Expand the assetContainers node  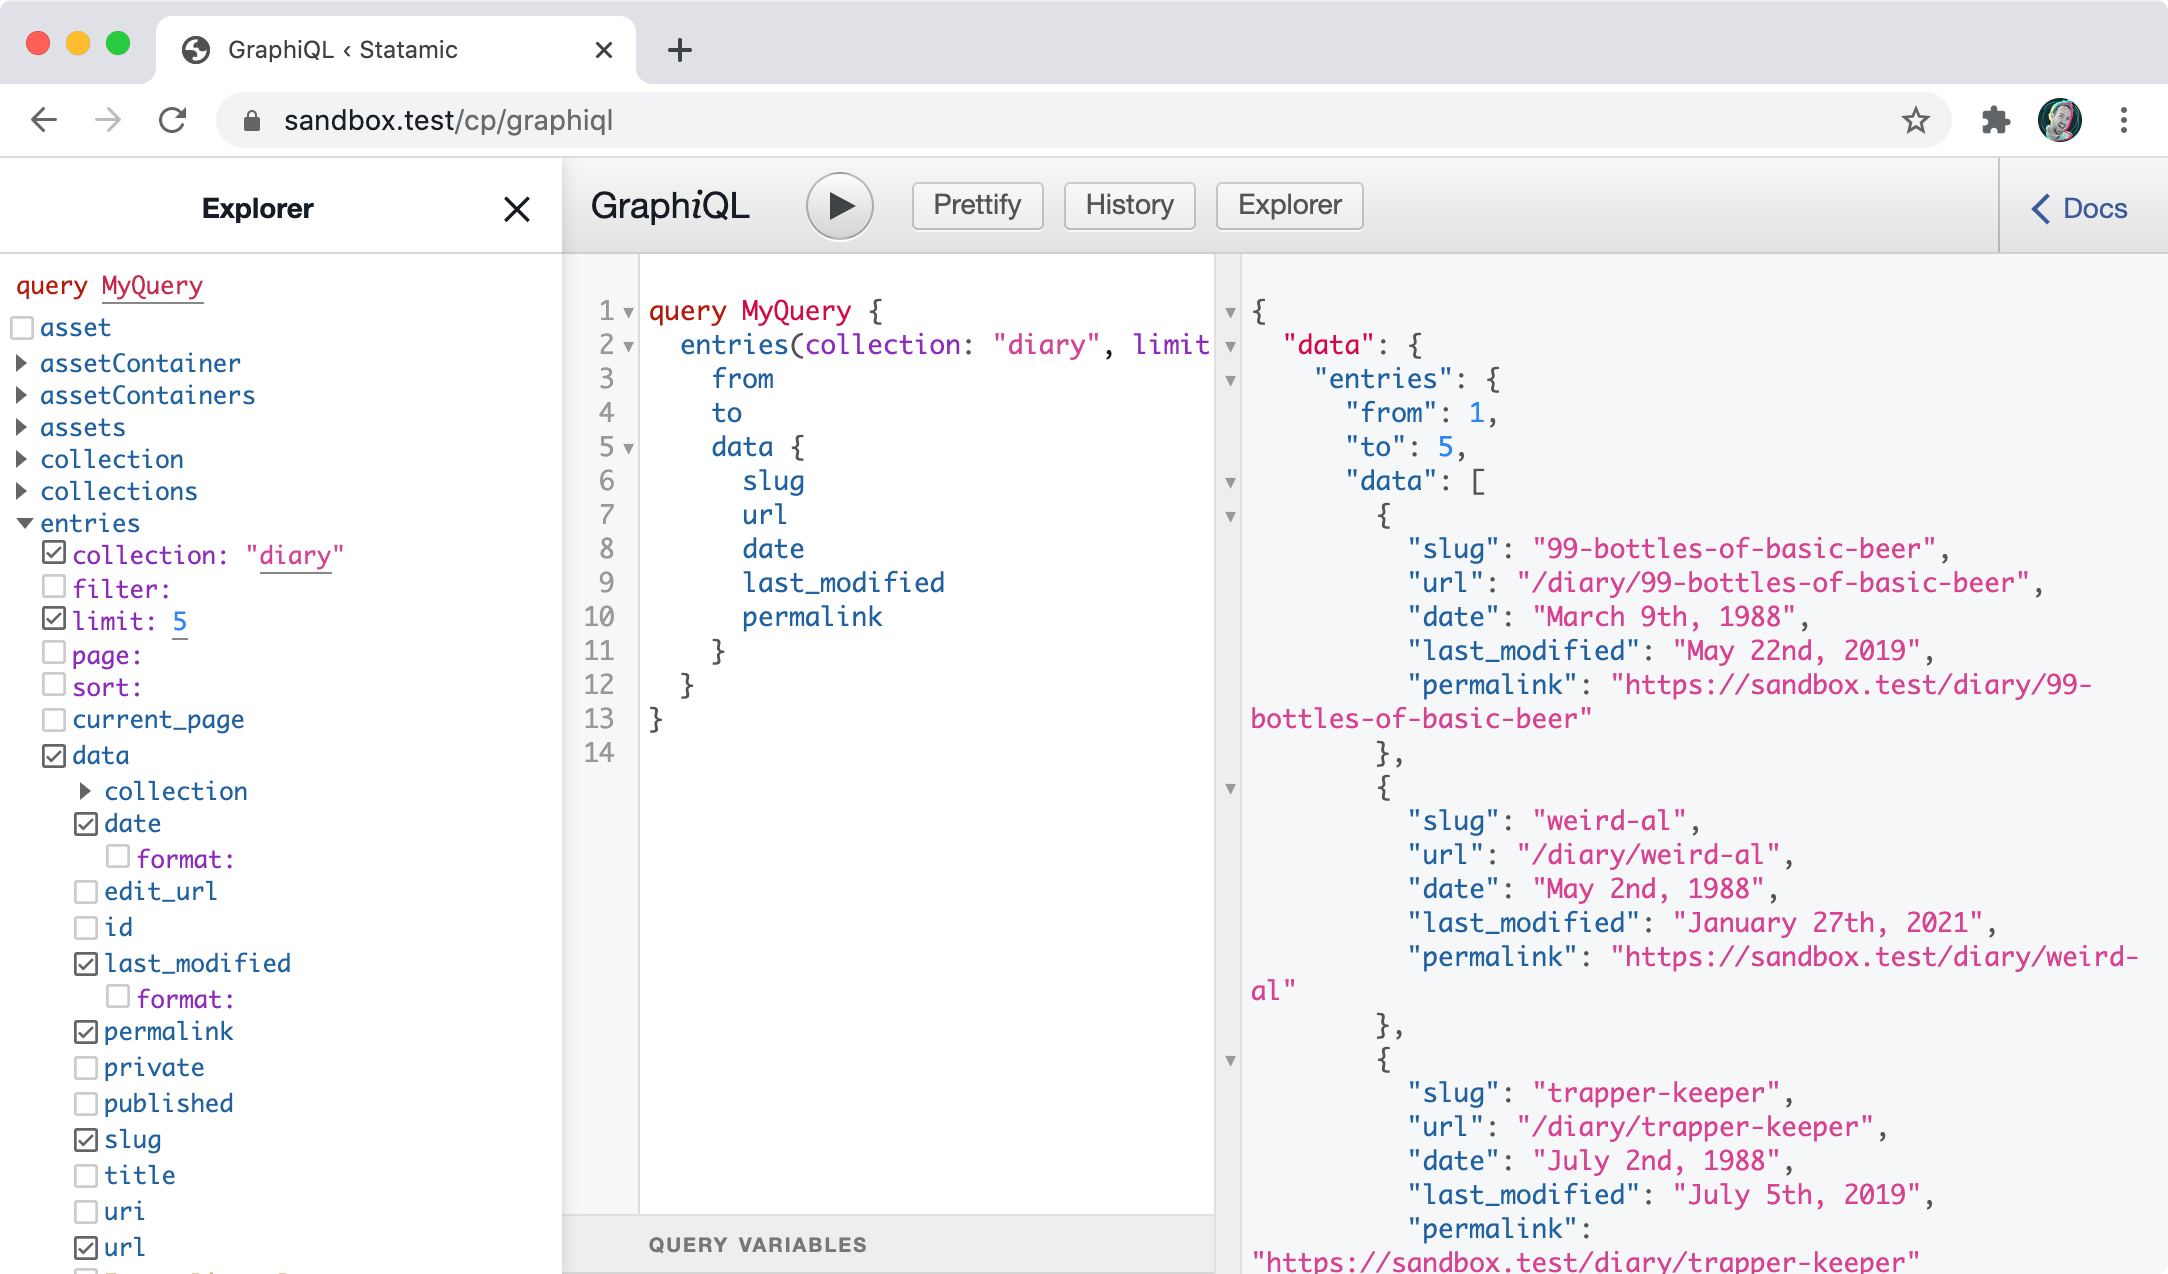(x=22, y=395)
